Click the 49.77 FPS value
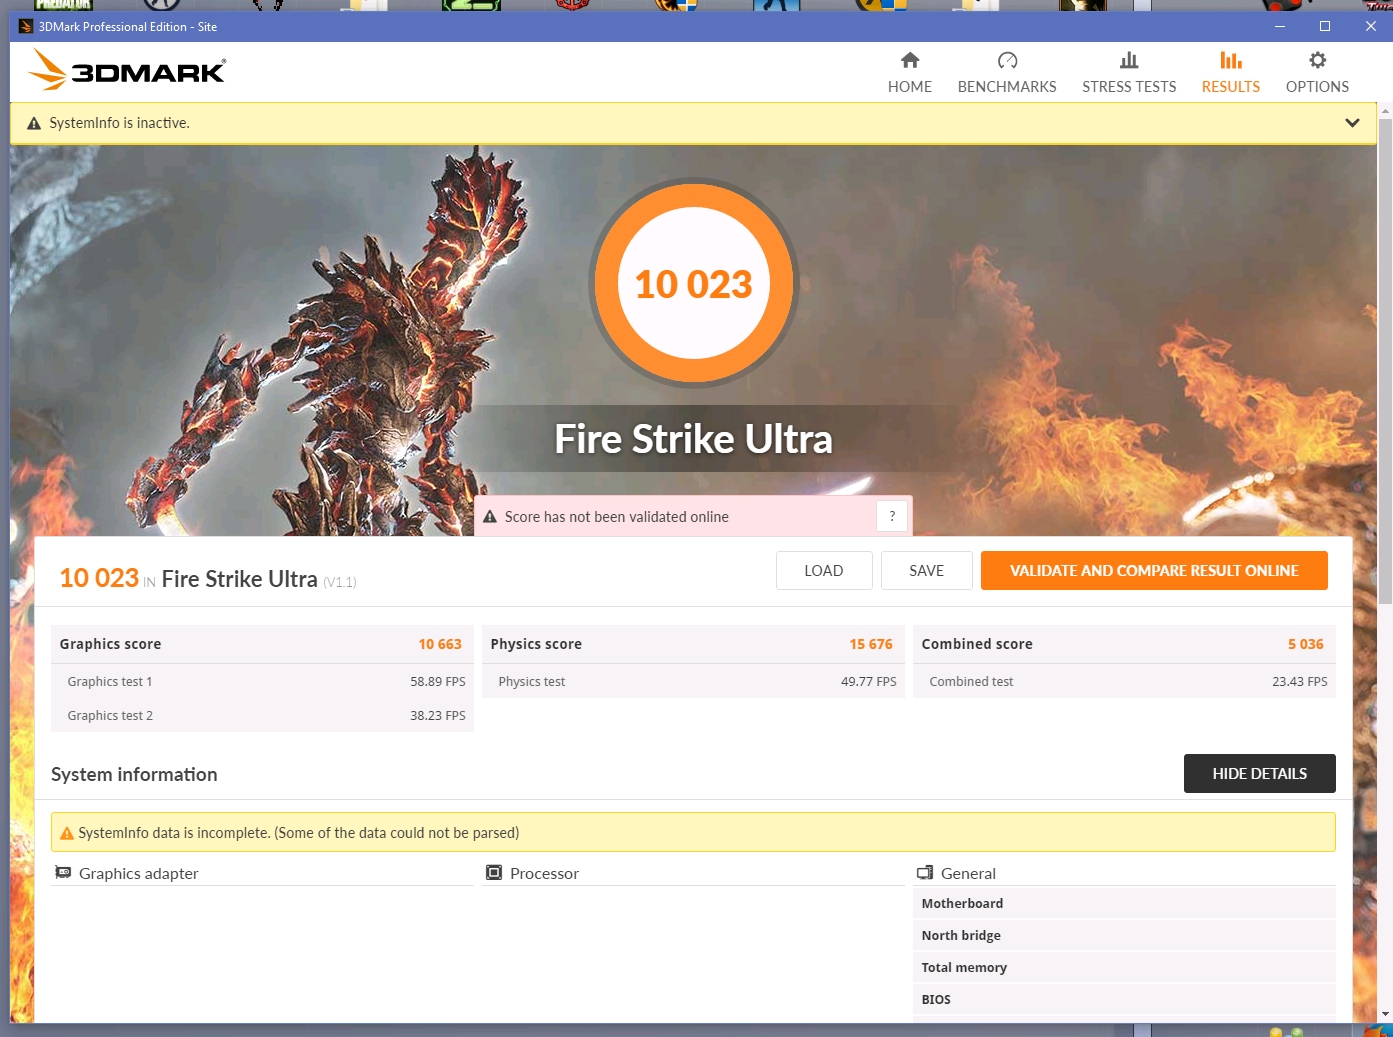This screenshot has height=1037, width=1393. click(869, 681)
